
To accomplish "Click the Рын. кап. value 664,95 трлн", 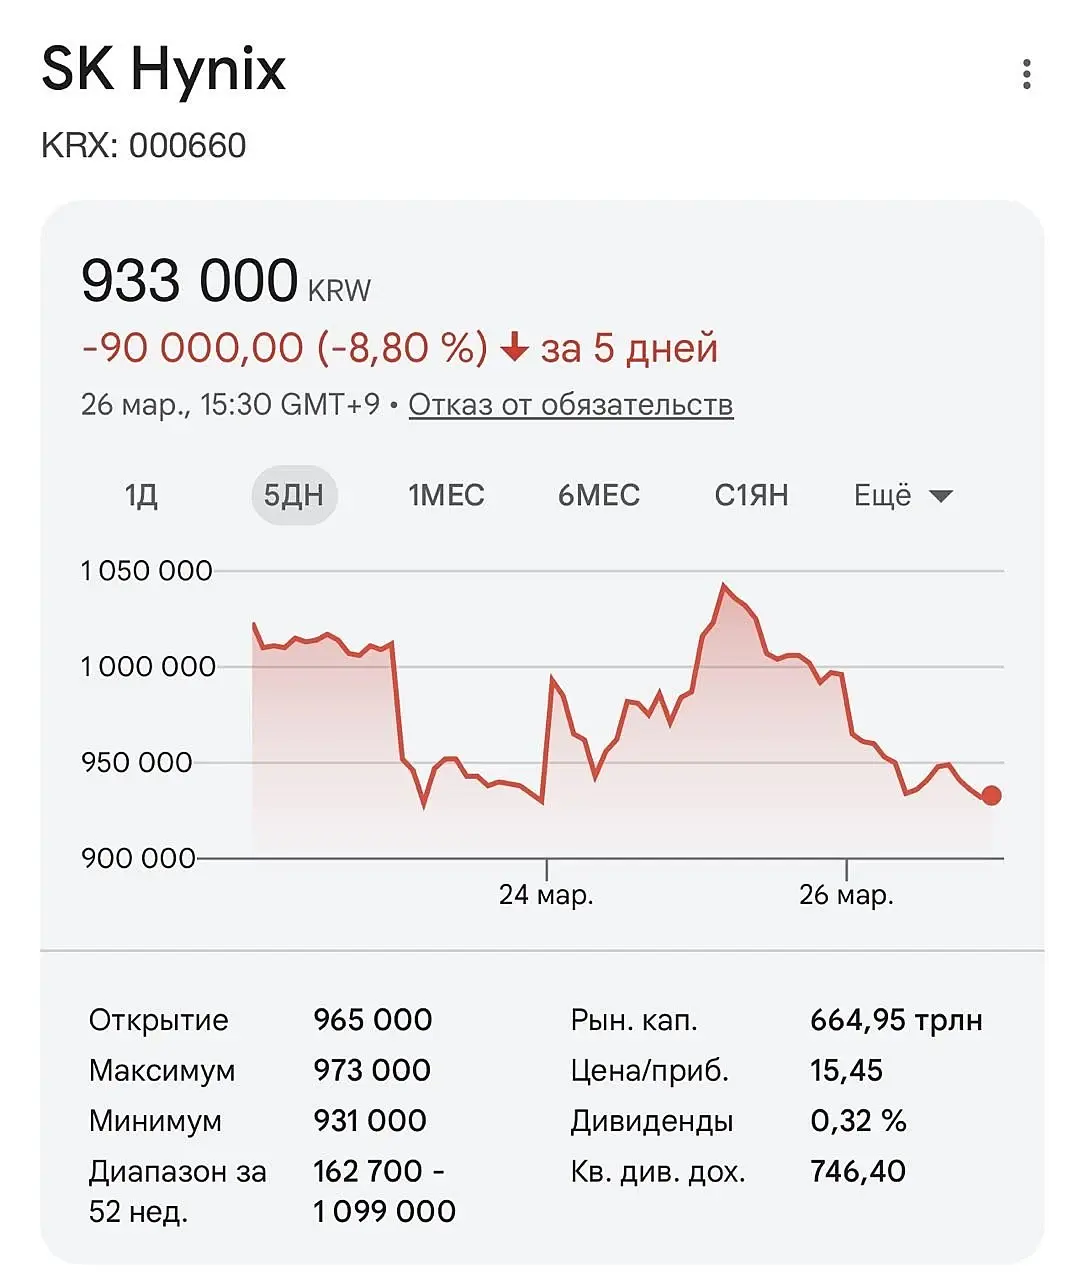I will point(896,1020).
